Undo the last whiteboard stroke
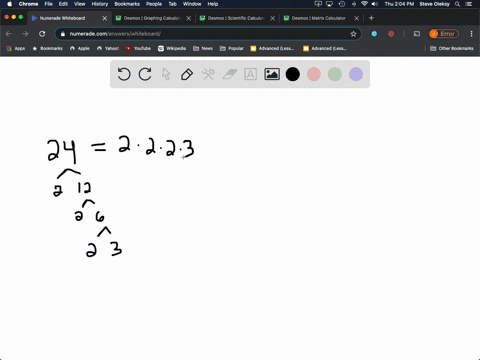 click(x=124, y=74)
